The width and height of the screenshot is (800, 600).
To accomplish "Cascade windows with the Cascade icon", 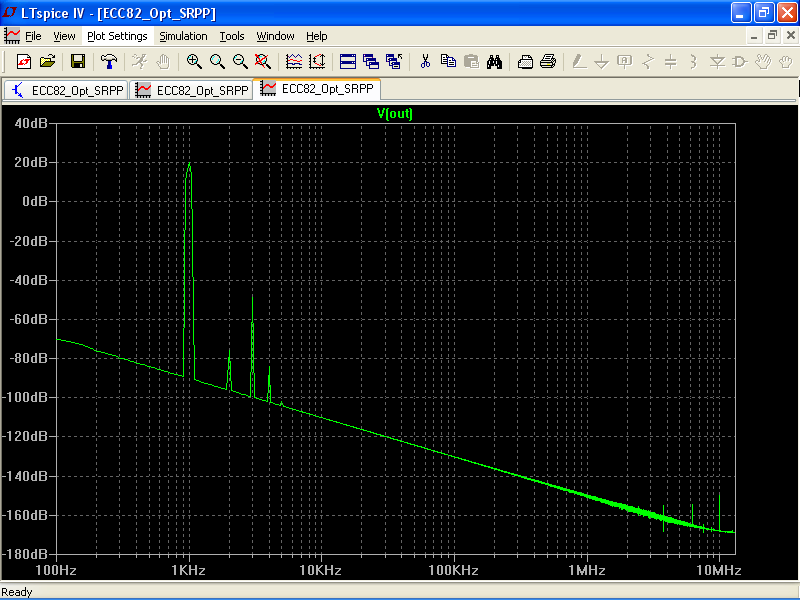I will pyautogui.click(x=371, y=62).
